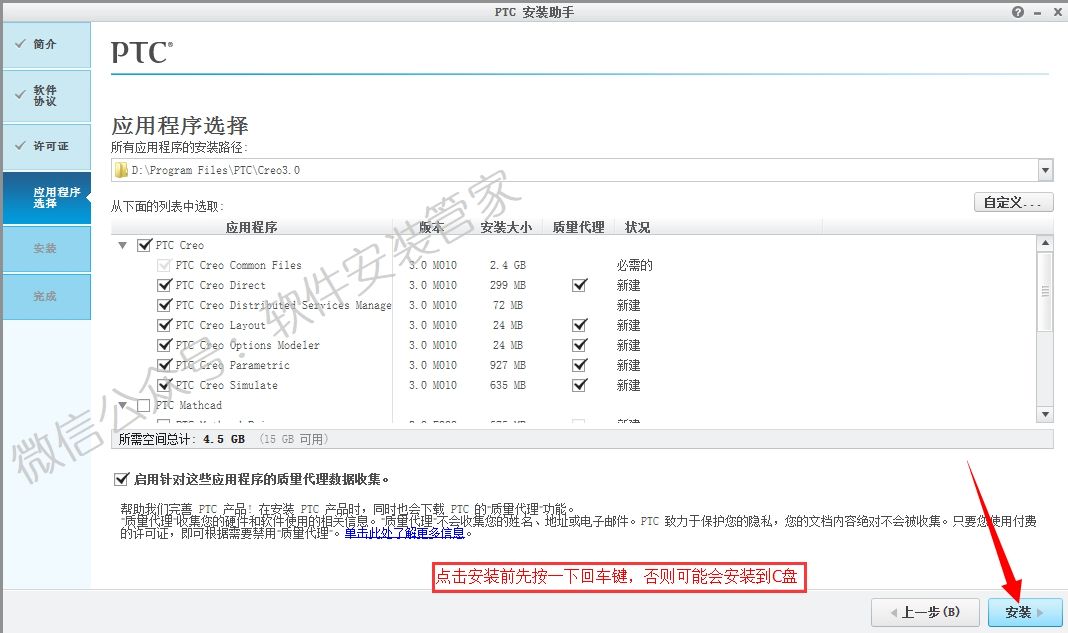Viewport: 1068px width, 633px height.
Task: Click the scroll-down arrow of the application list
Action: click(1044, 413)
